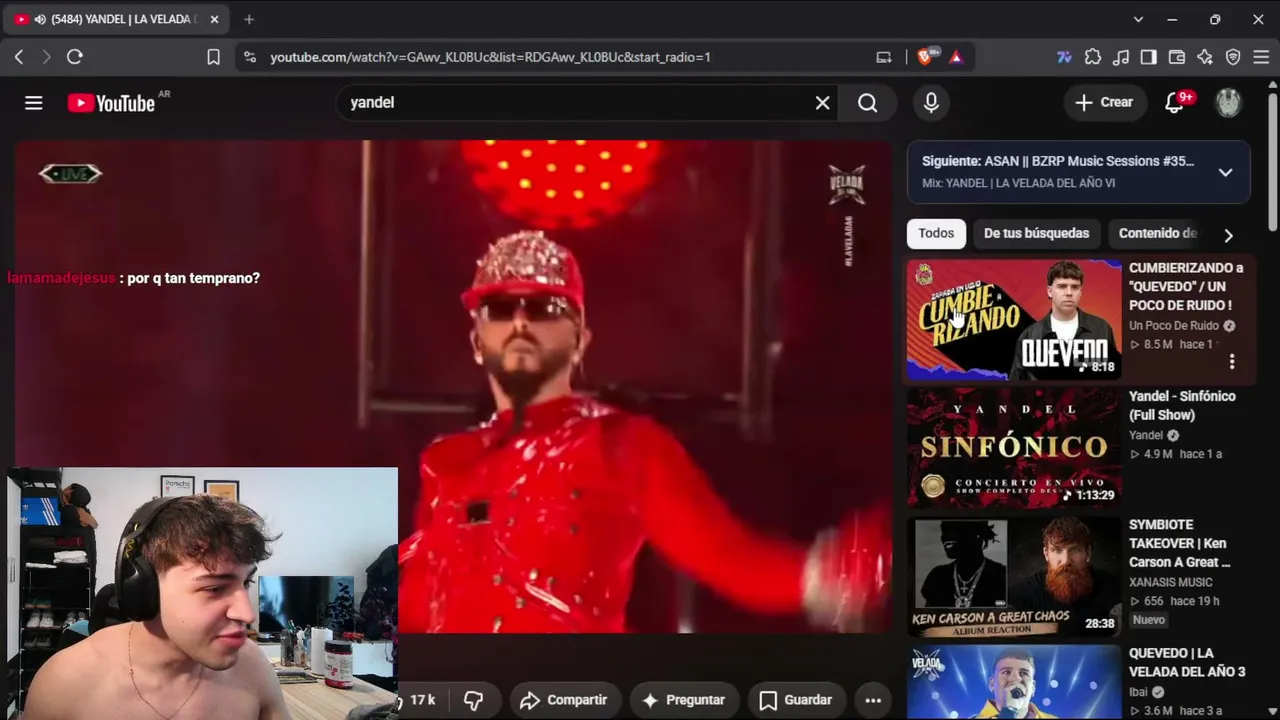
Task: Open the Crear menu
Action: click(1104, 103)
